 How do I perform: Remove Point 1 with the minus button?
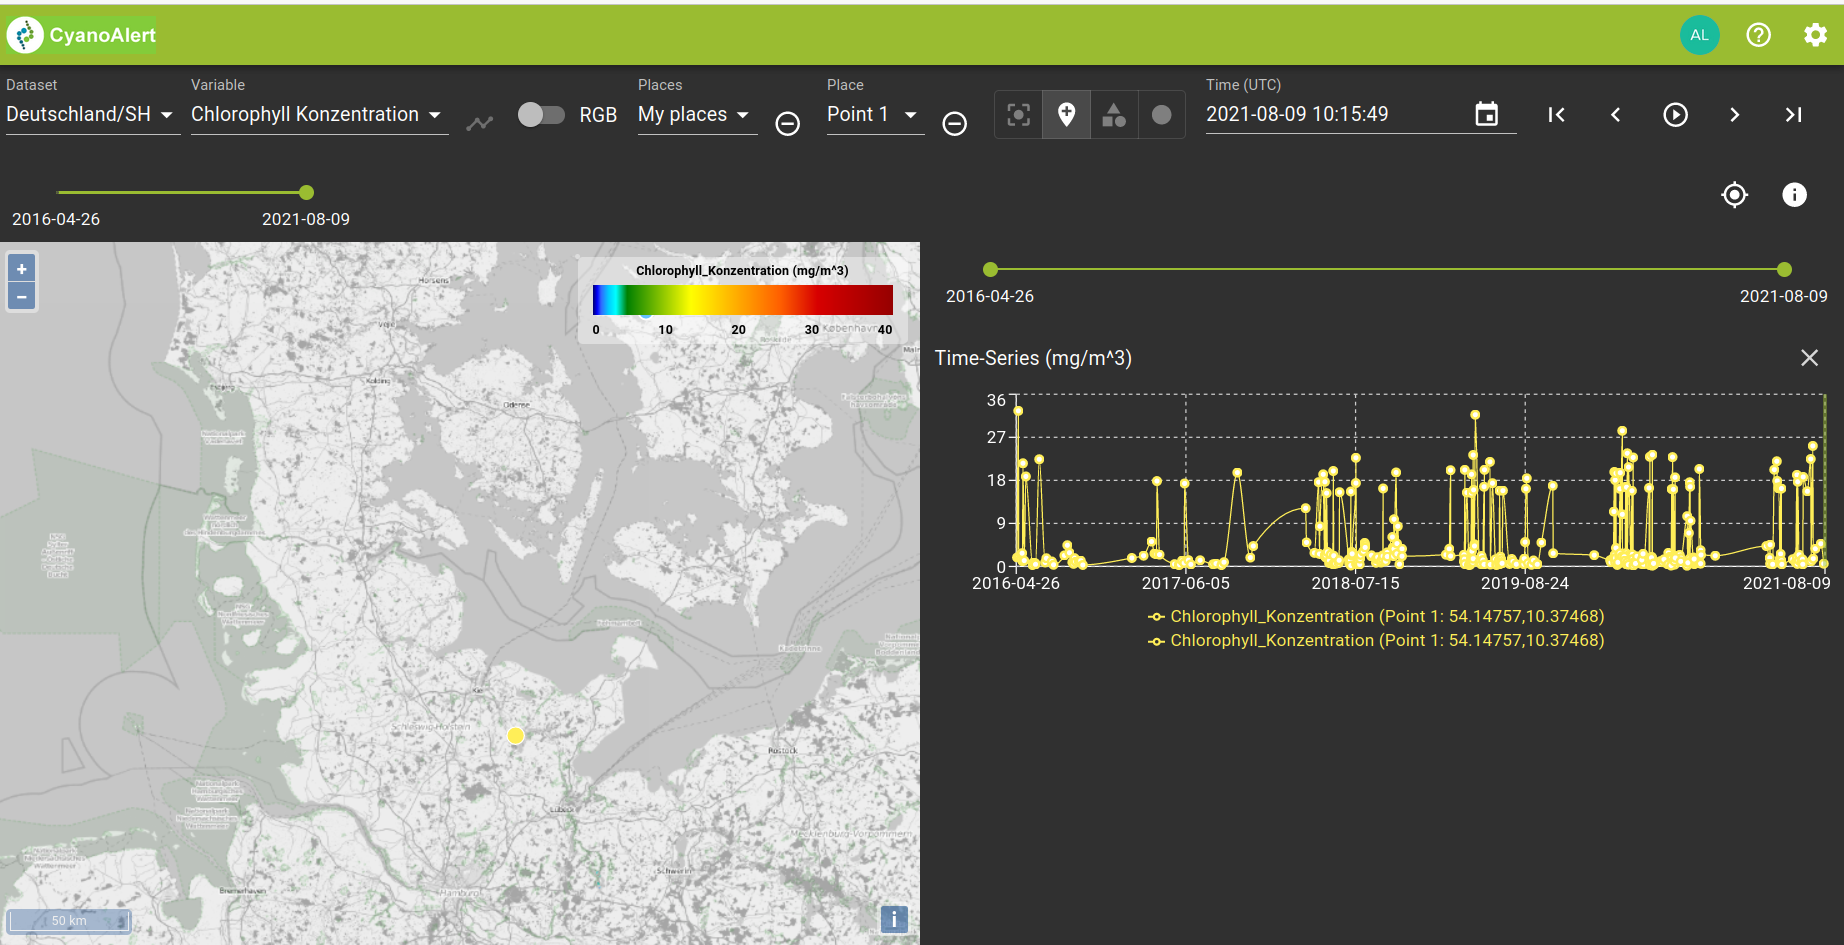pyautogui.click(x=954, y=122)
